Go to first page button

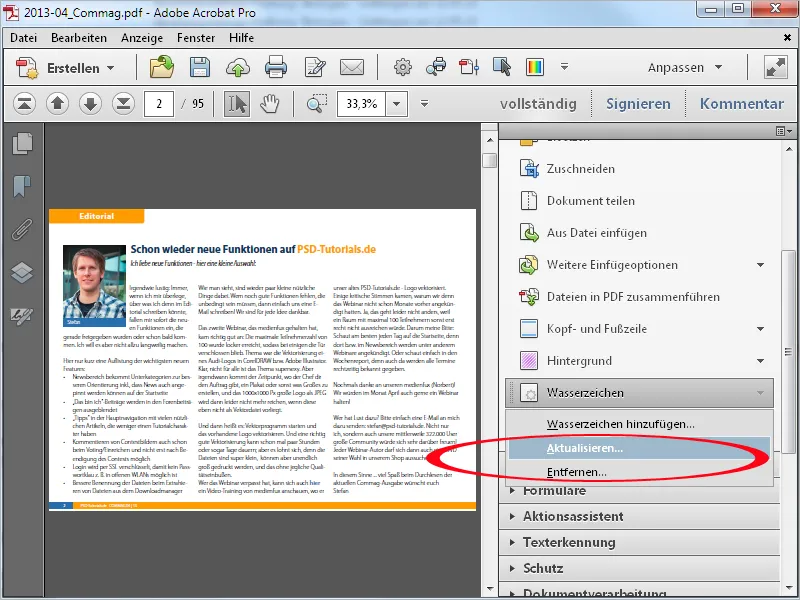[24, 104]
